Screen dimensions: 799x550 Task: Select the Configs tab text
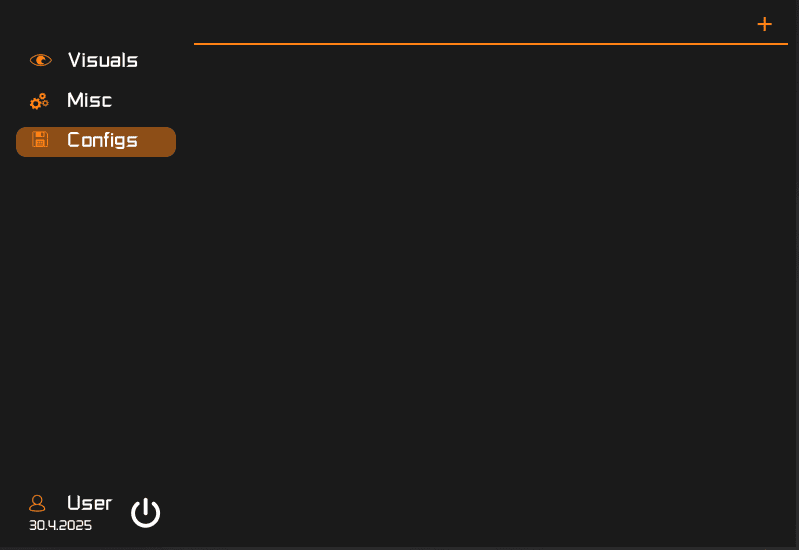(102, 140)
